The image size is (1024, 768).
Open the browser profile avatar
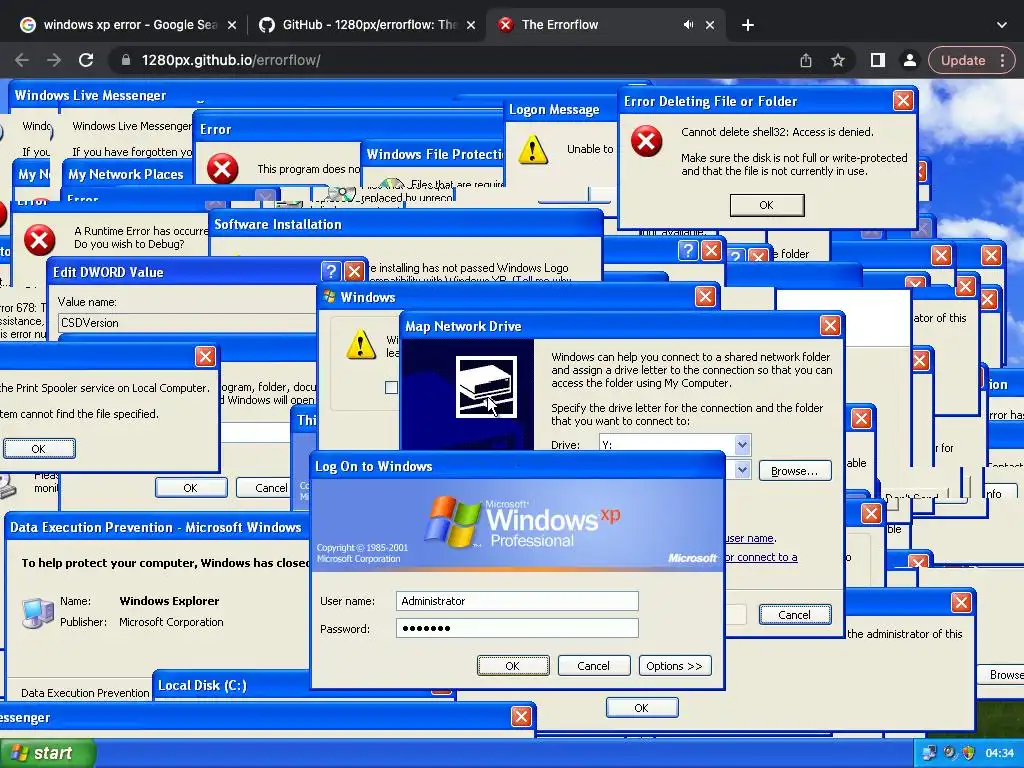(909, 60)
